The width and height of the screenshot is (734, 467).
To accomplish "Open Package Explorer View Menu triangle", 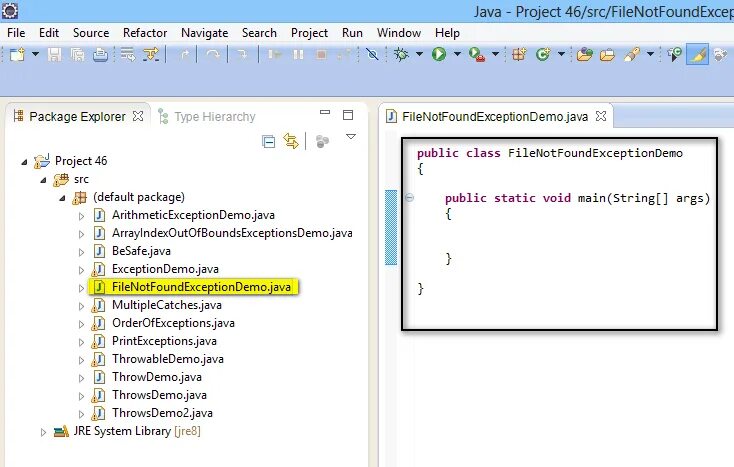I will tap(351, 137).
